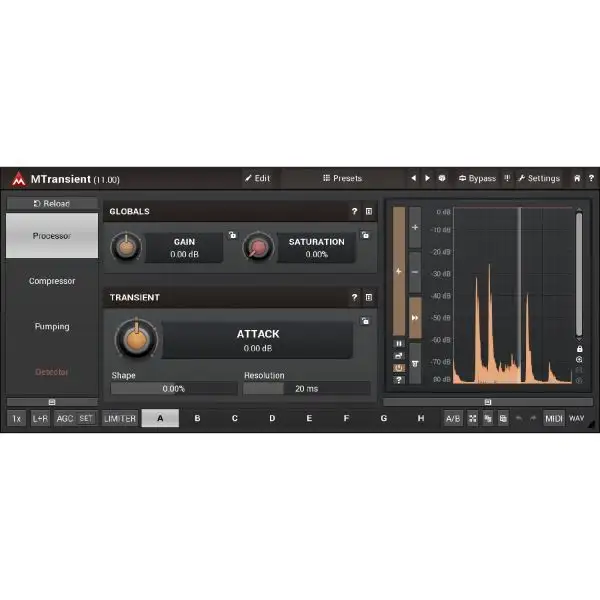Click the randomize dice icon next to H
Screen dimensions: 600x600
[471, 419]
